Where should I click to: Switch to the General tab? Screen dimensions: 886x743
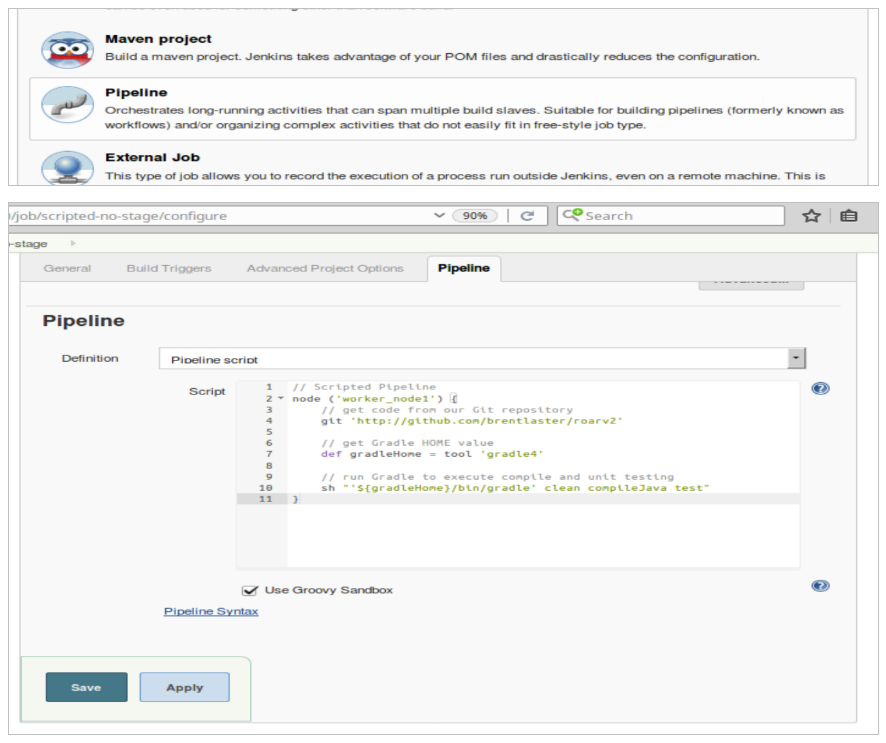pos(67,268)
